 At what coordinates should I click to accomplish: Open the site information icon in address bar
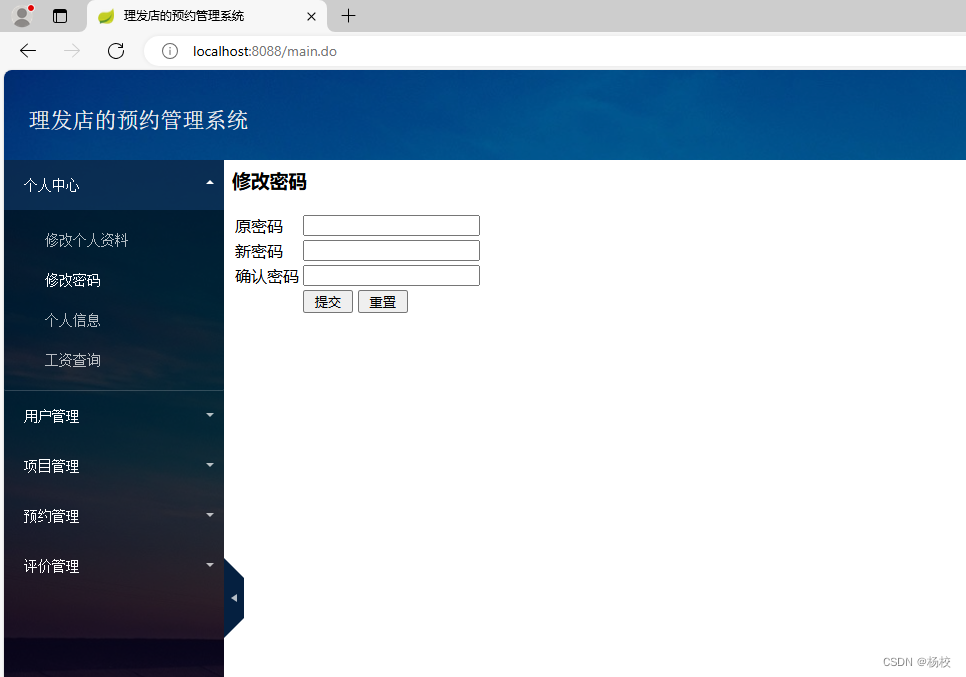click(170, 51)
